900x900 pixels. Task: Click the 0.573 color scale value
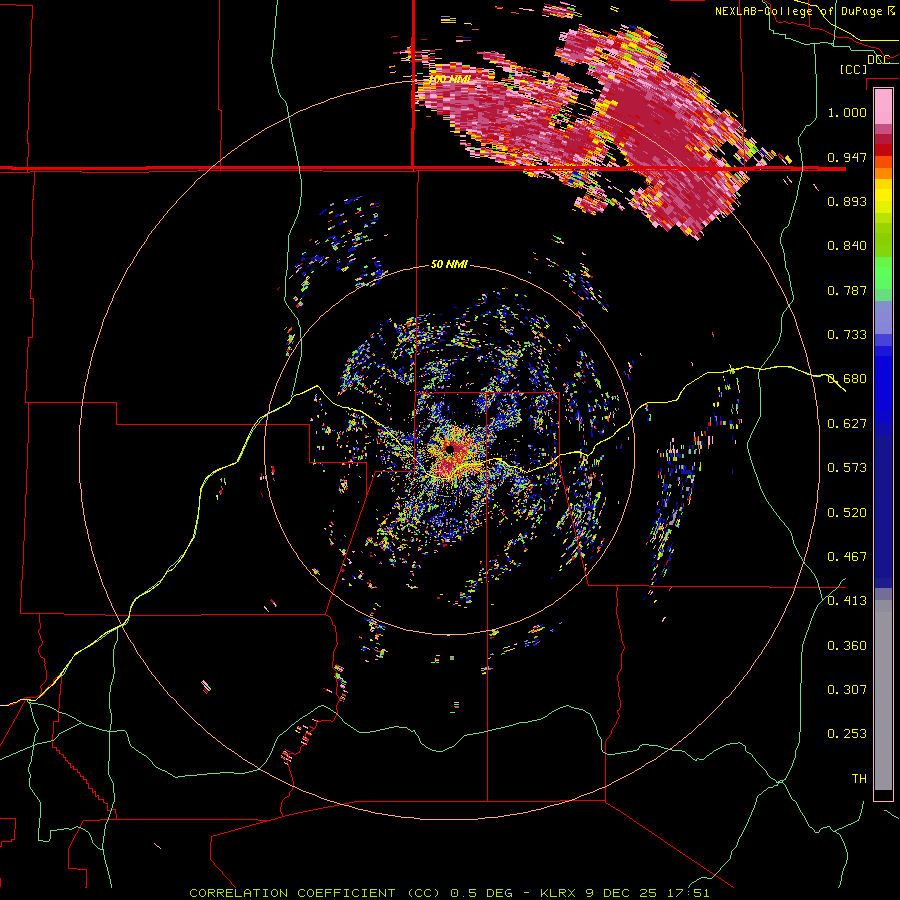(847, 468)
